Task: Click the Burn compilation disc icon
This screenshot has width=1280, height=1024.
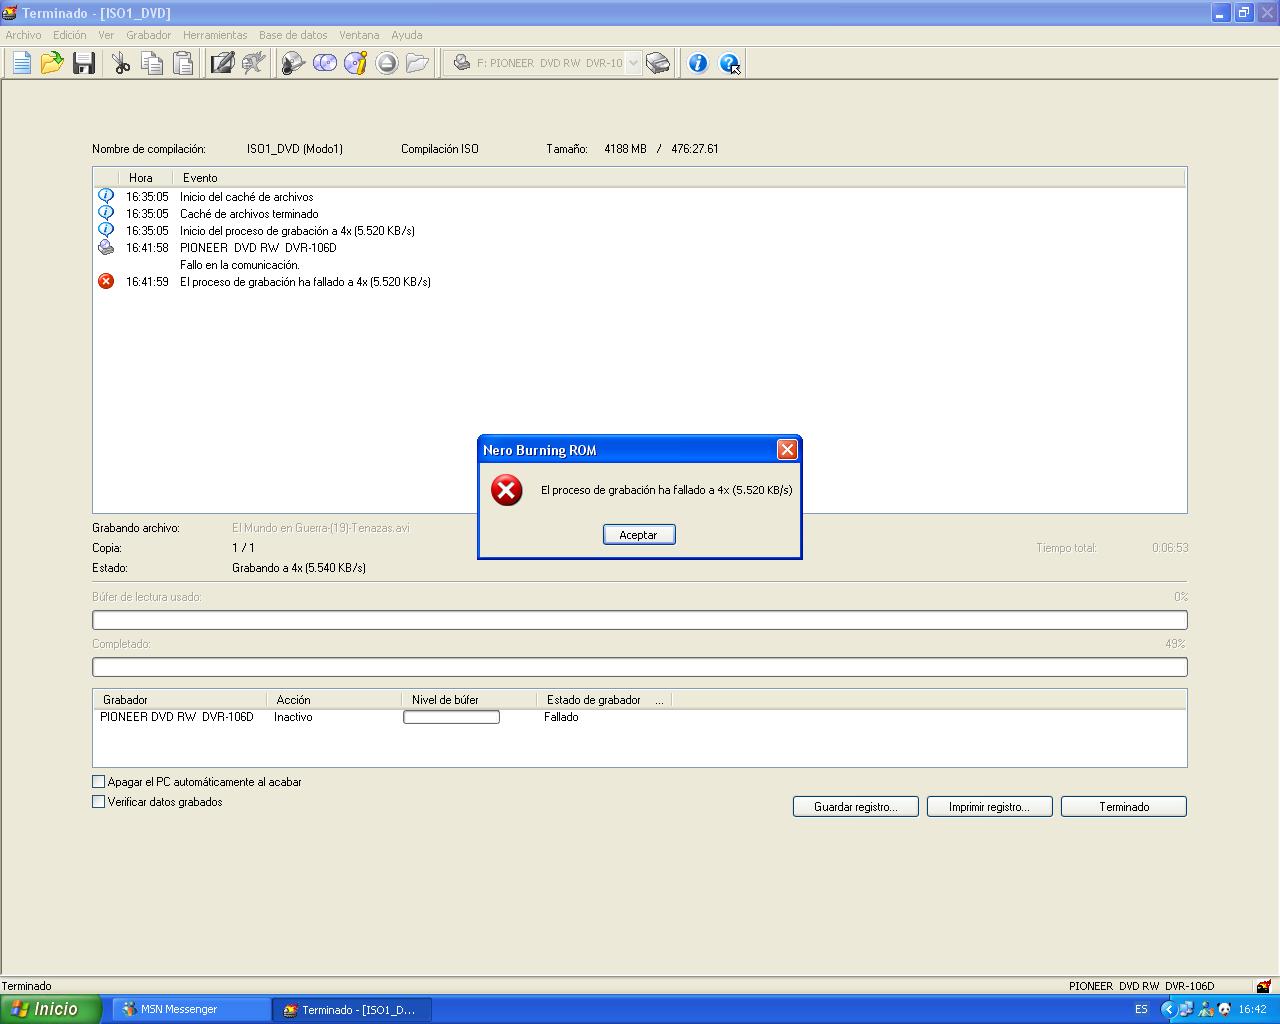Action: click(x=293, y=63)
